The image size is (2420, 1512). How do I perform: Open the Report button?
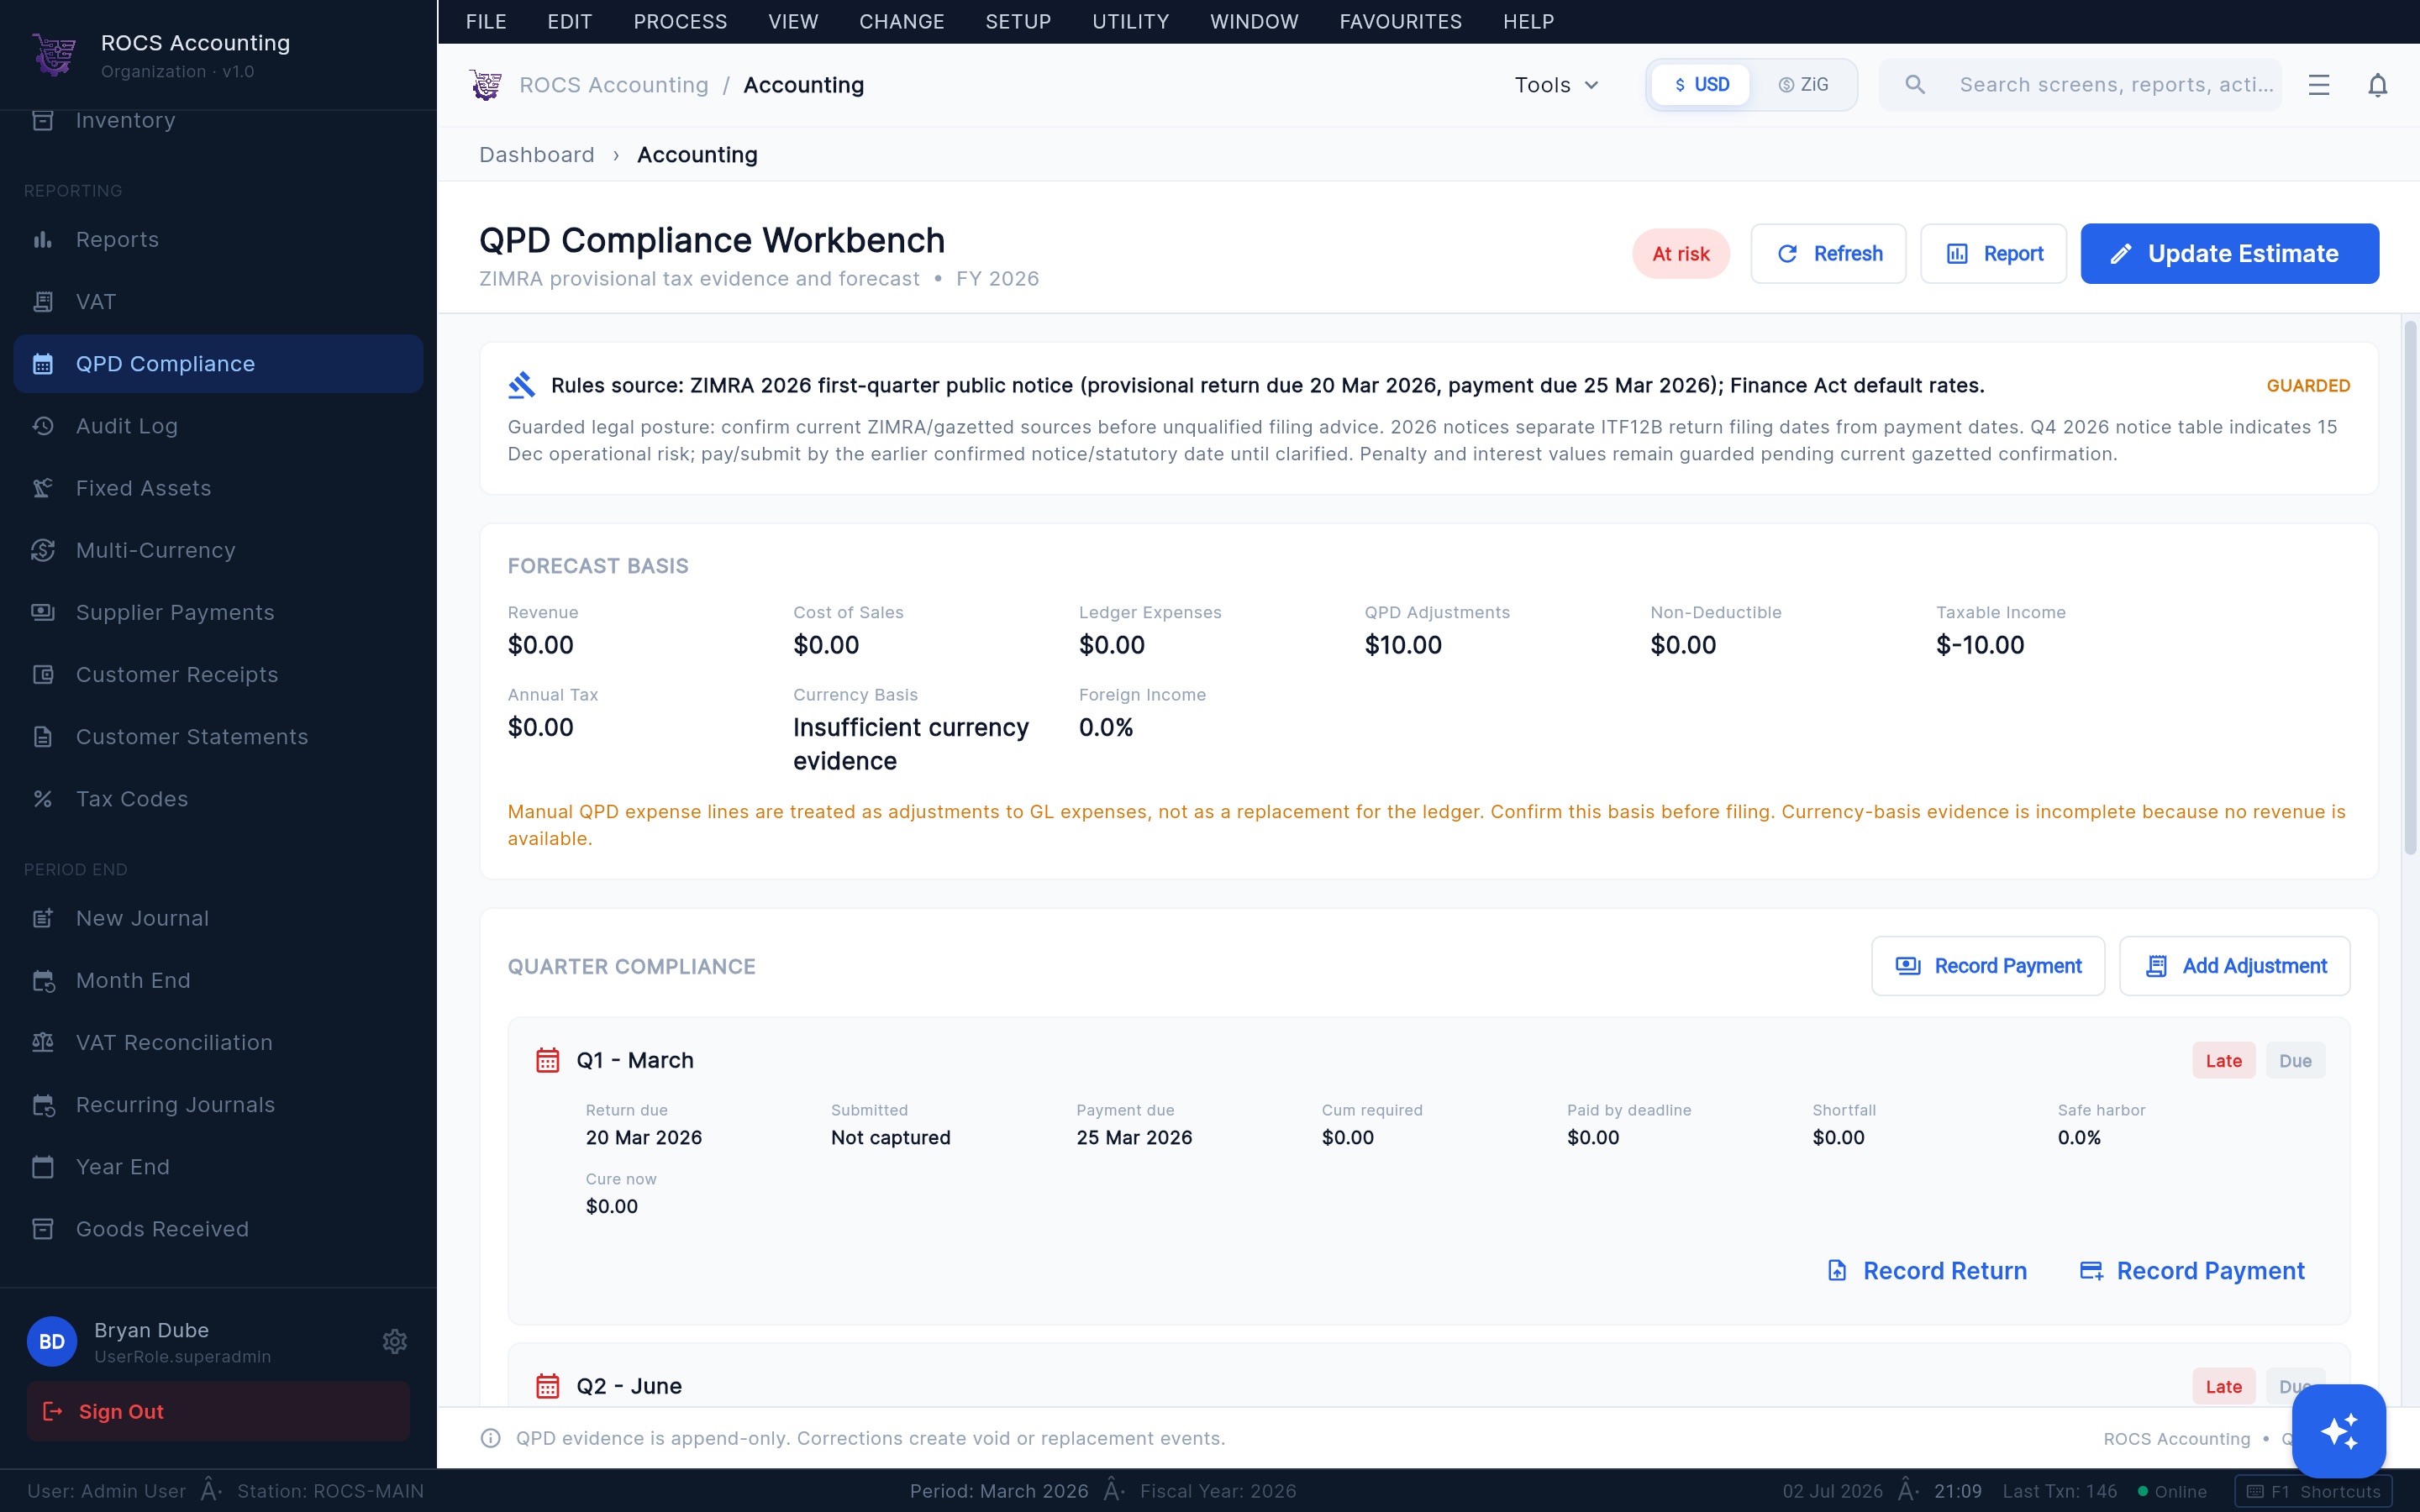(x=1993, y=254)
